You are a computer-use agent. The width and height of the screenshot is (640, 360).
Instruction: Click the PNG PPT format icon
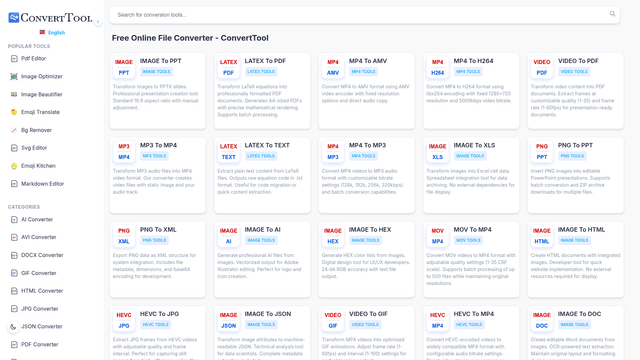[542, 152]
